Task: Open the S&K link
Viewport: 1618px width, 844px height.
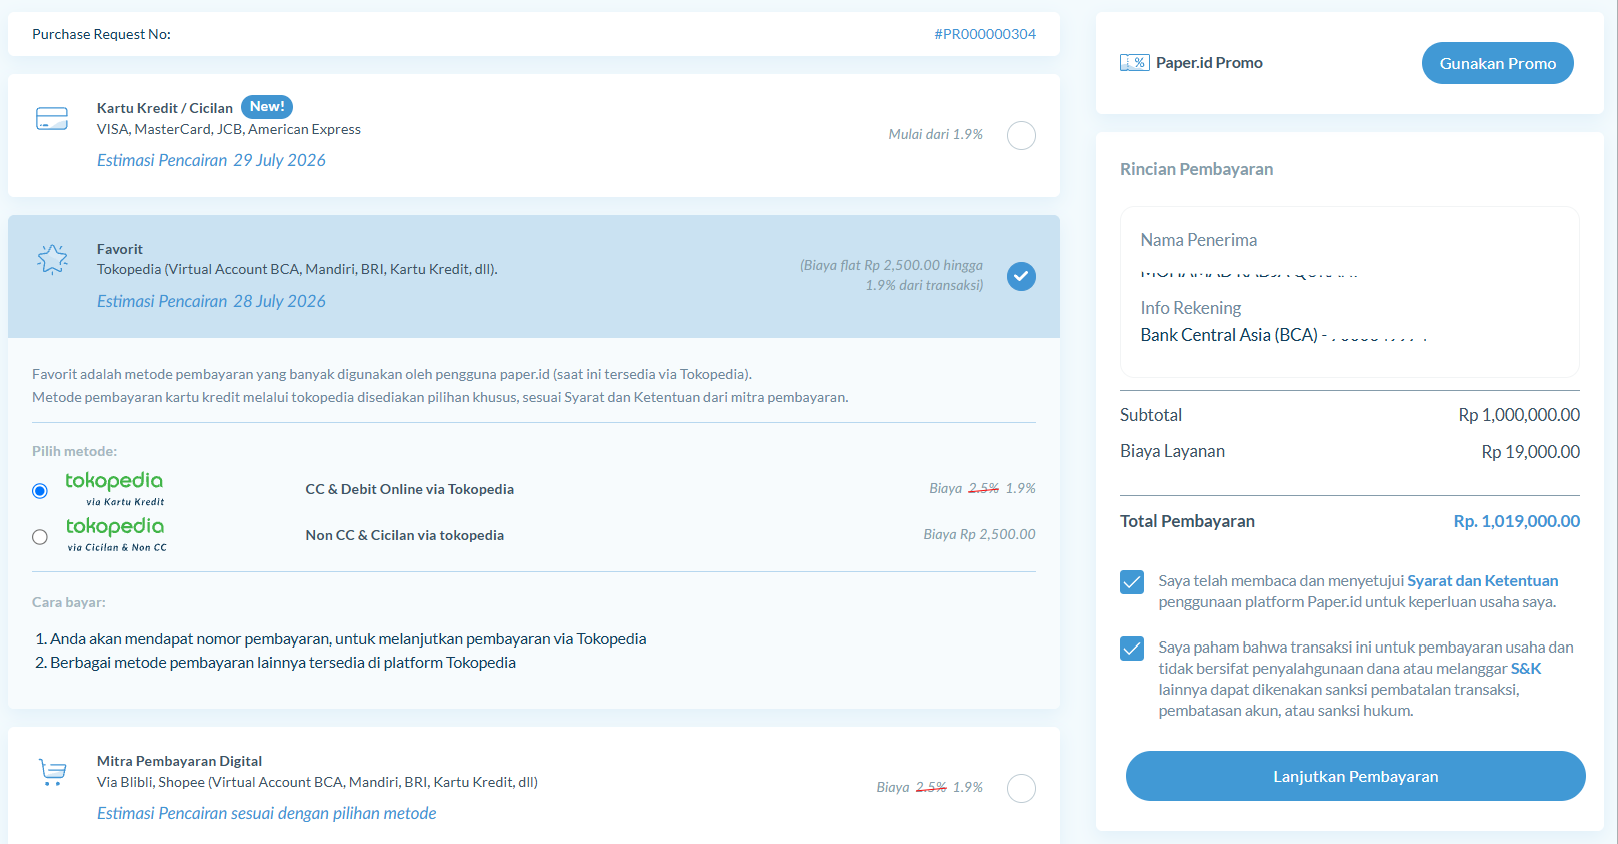Action: 1526,669
